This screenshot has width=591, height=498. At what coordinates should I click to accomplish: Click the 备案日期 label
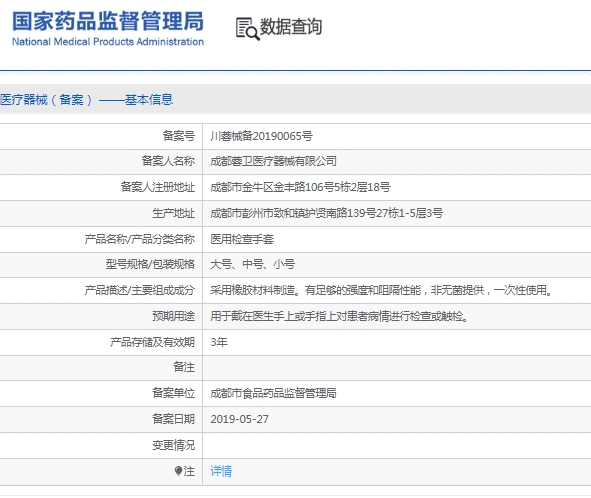coord(173,419)
